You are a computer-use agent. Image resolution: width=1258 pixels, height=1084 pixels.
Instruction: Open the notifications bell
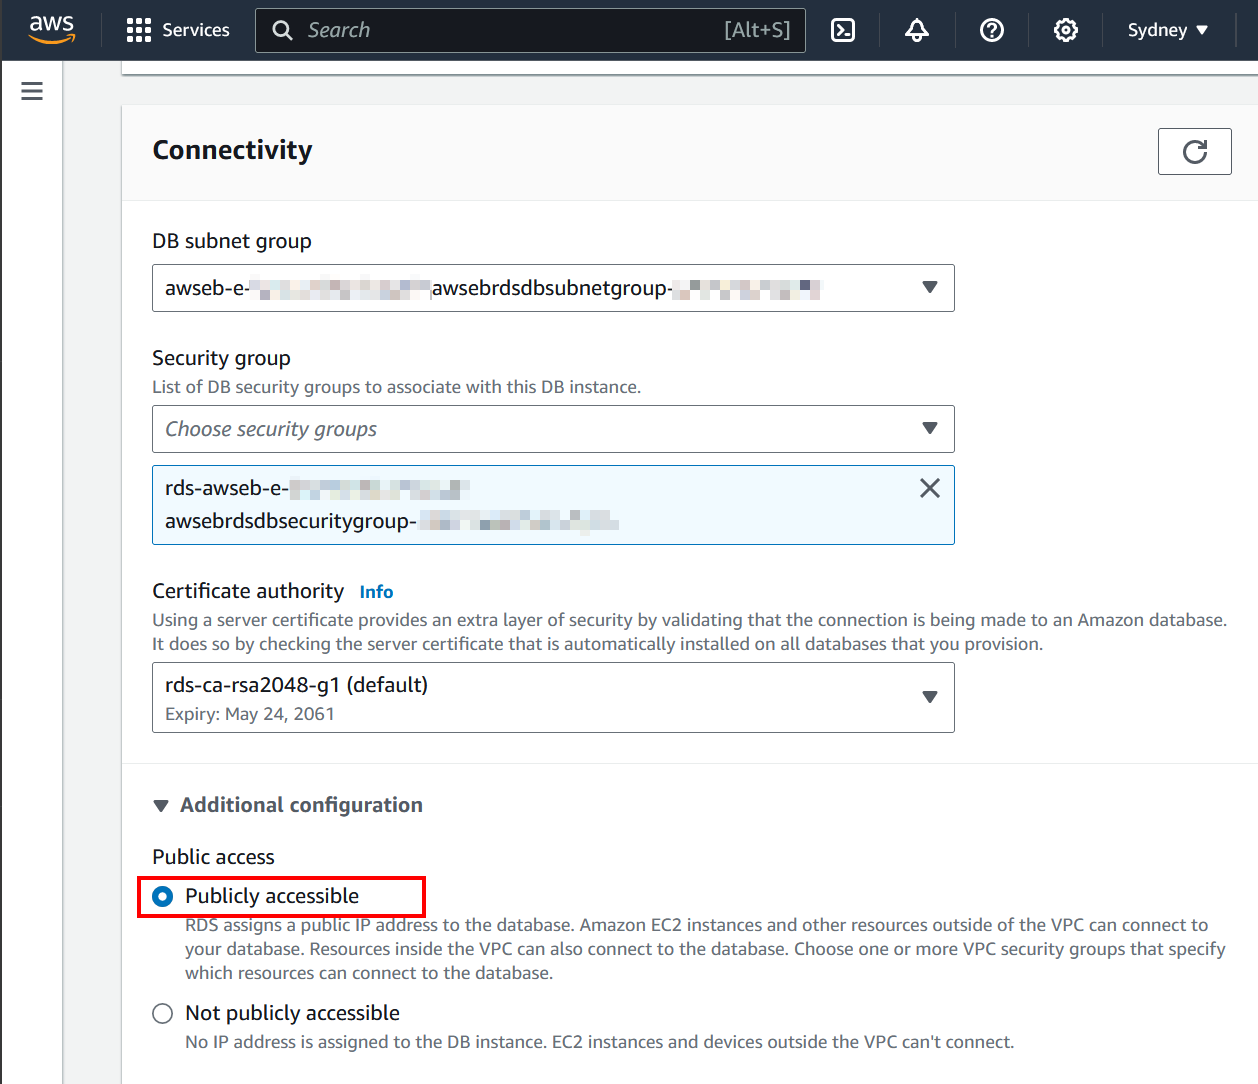click(x=917, y=30)
